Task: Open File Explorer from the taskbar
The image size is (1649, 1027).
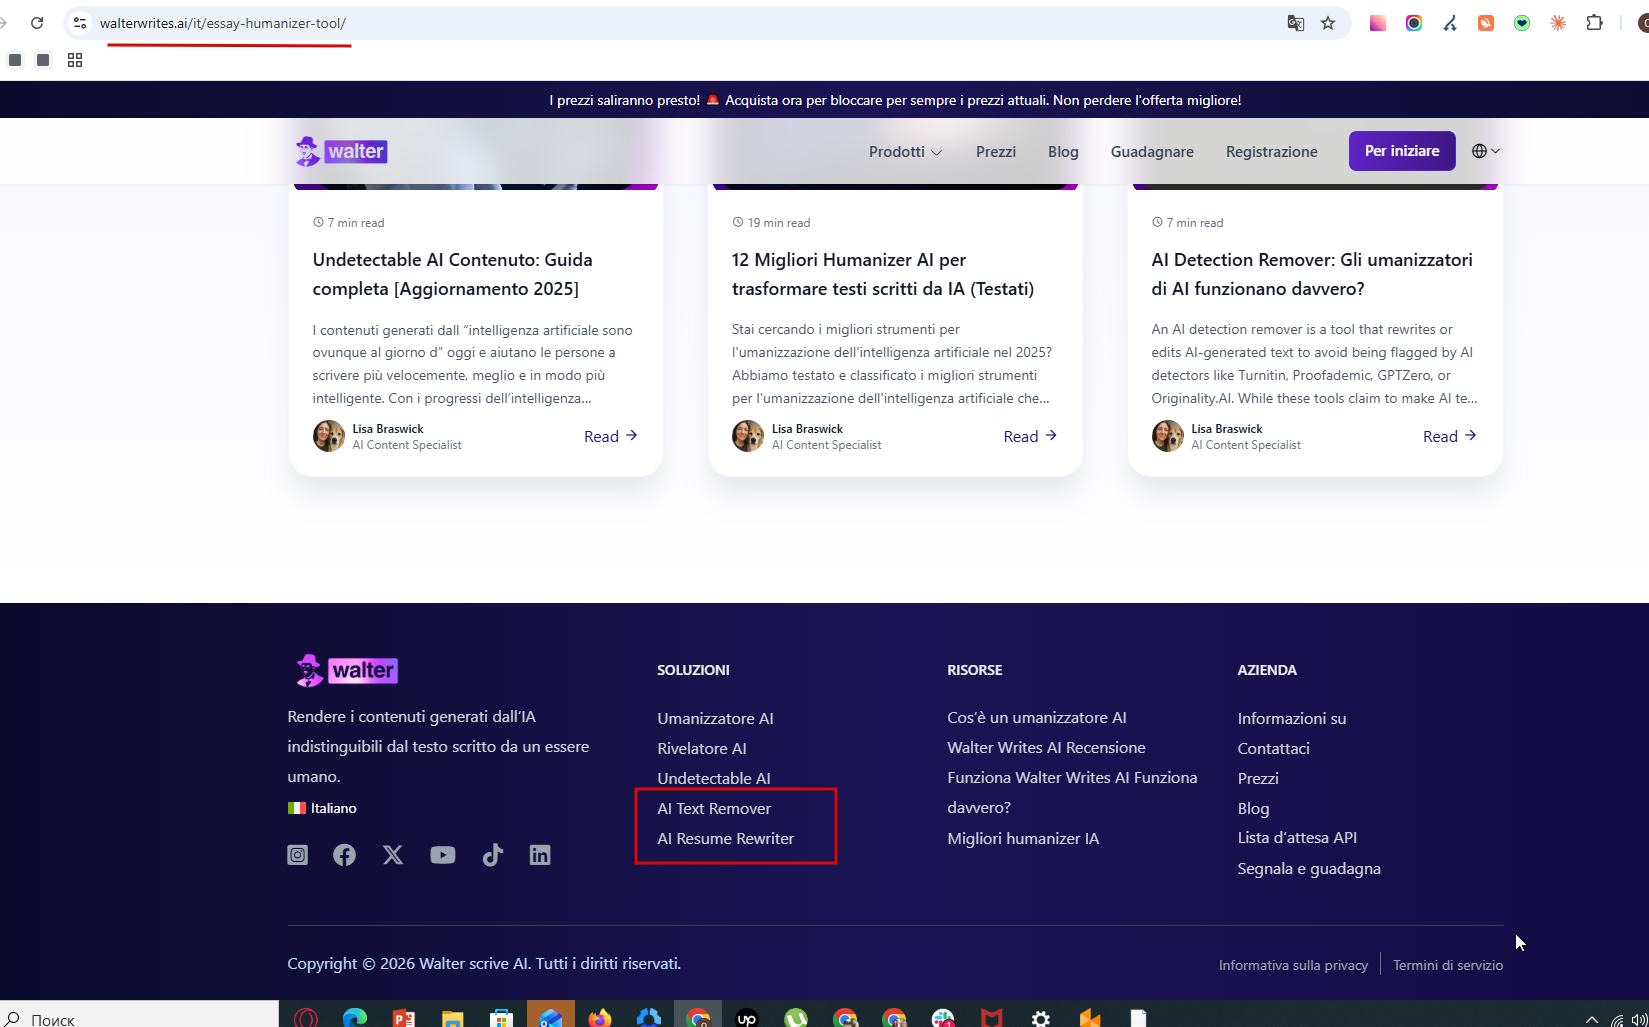Action: [453, 1018]
